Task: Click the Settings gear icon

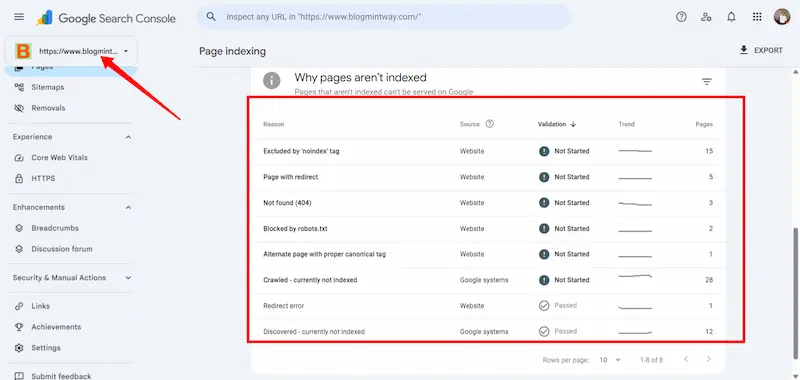Action: tap(19, 348)
